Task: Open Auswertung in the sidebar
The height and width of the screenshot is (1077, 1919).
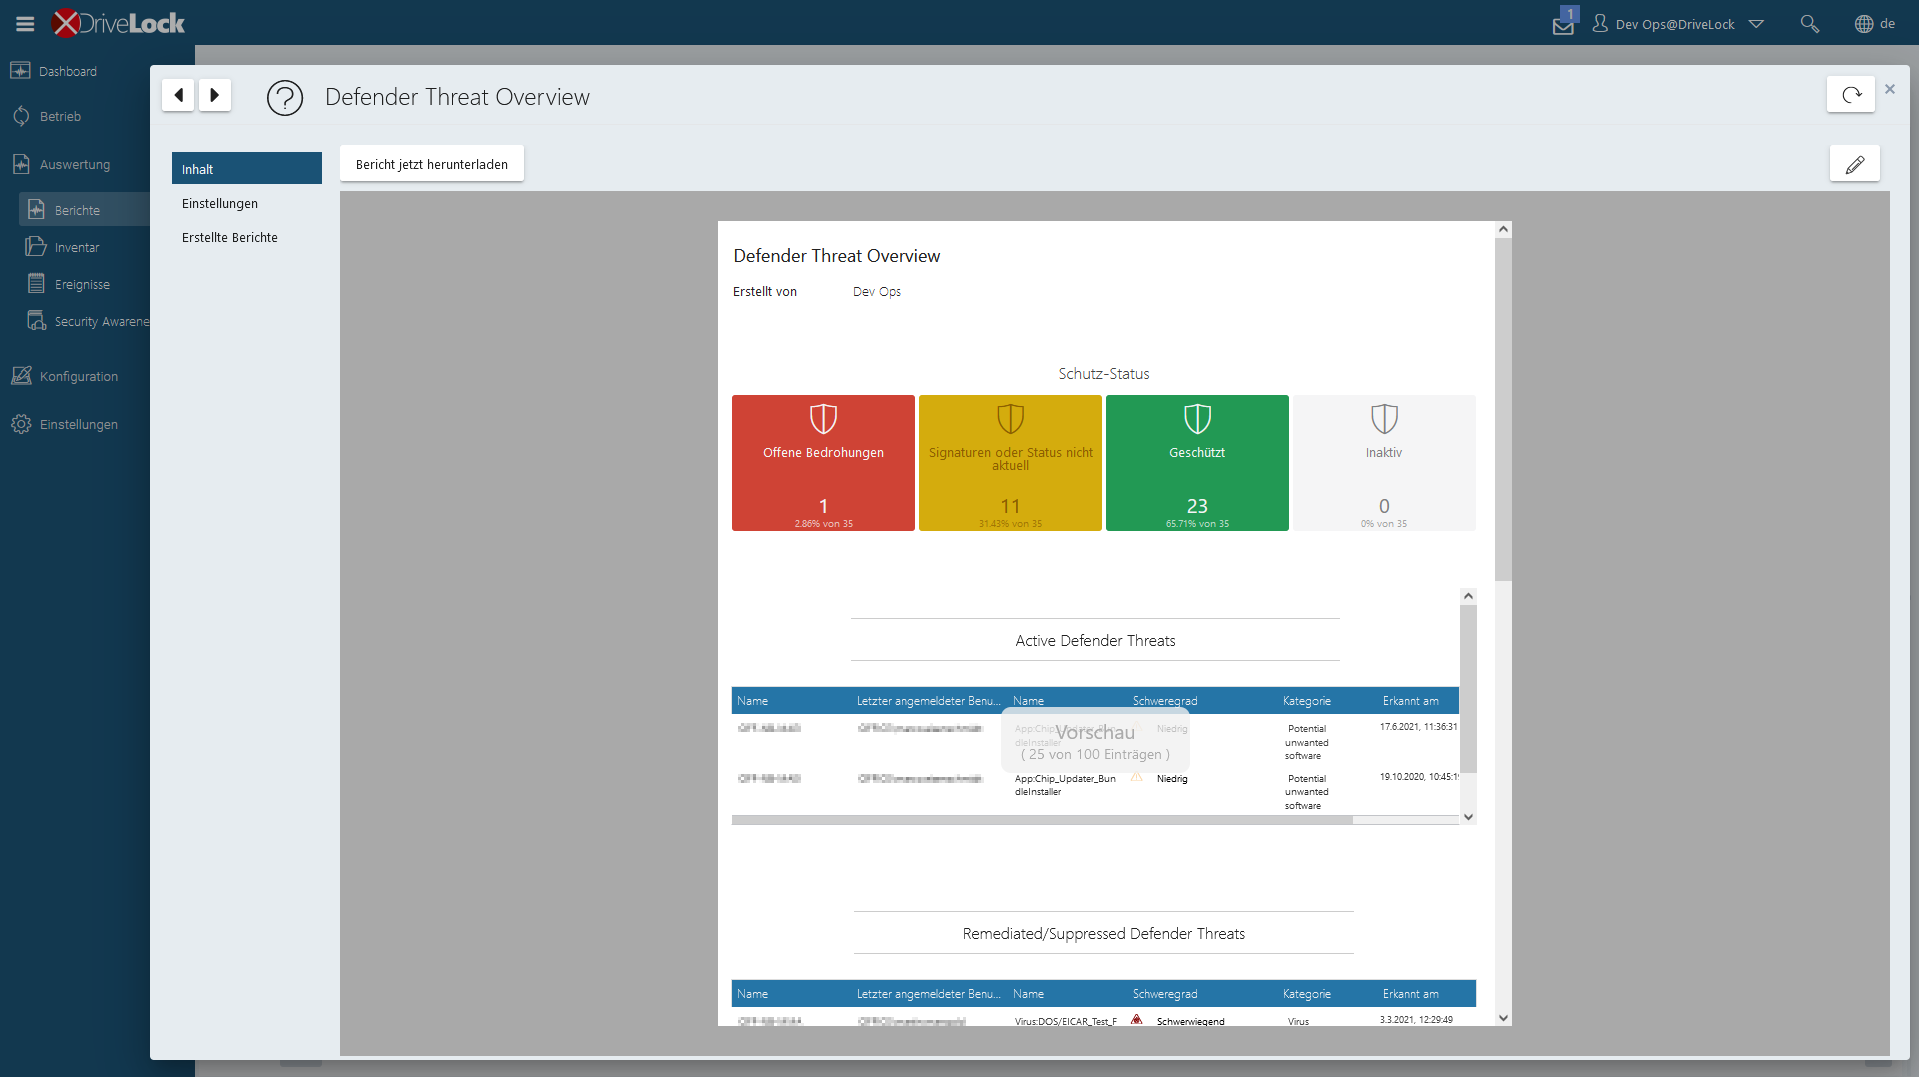Action: [x=75, y=164]
